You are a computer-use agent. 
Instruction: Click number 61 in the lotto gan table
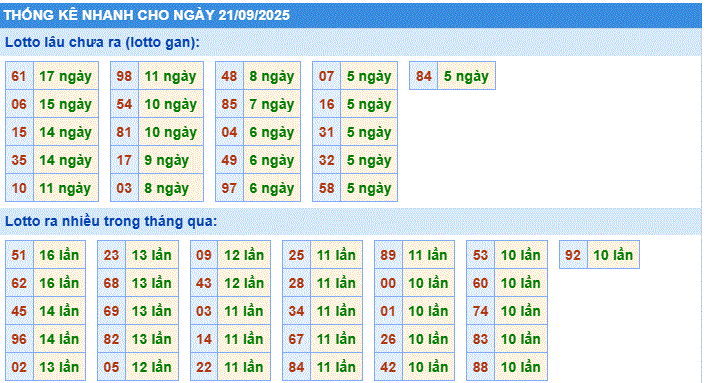(x=19, y=76)
